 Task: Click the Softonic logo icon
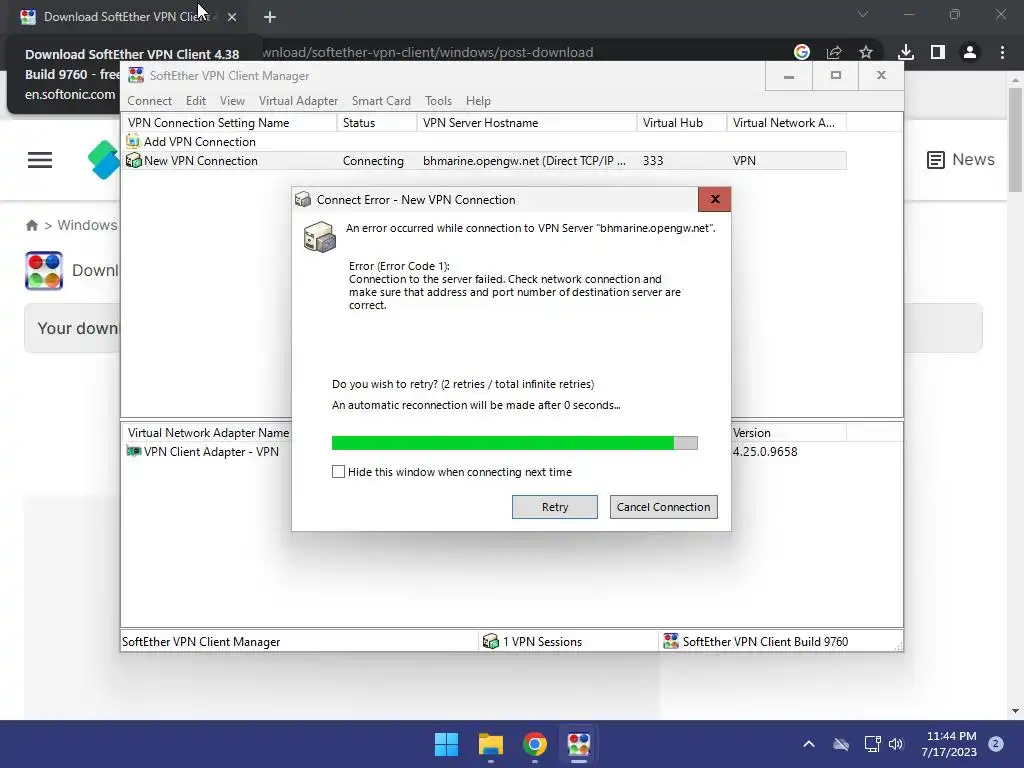104,160
